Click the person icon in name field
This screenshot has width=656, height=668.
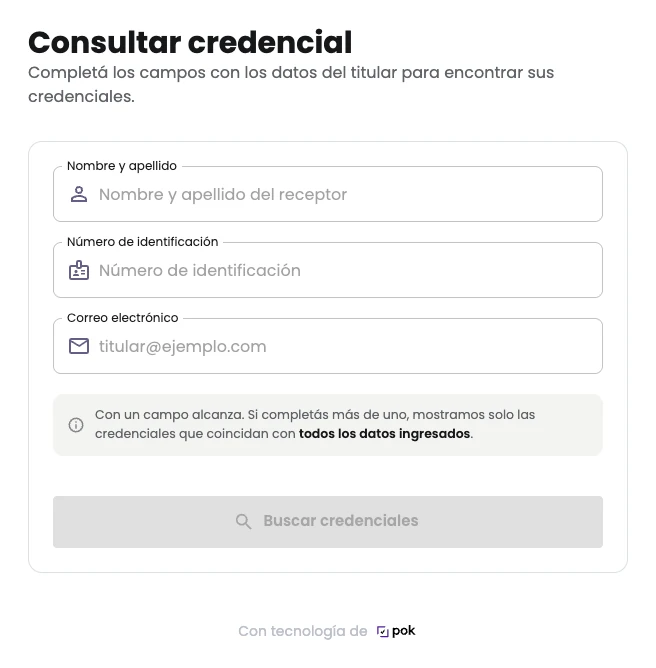(x=79, y=194)
